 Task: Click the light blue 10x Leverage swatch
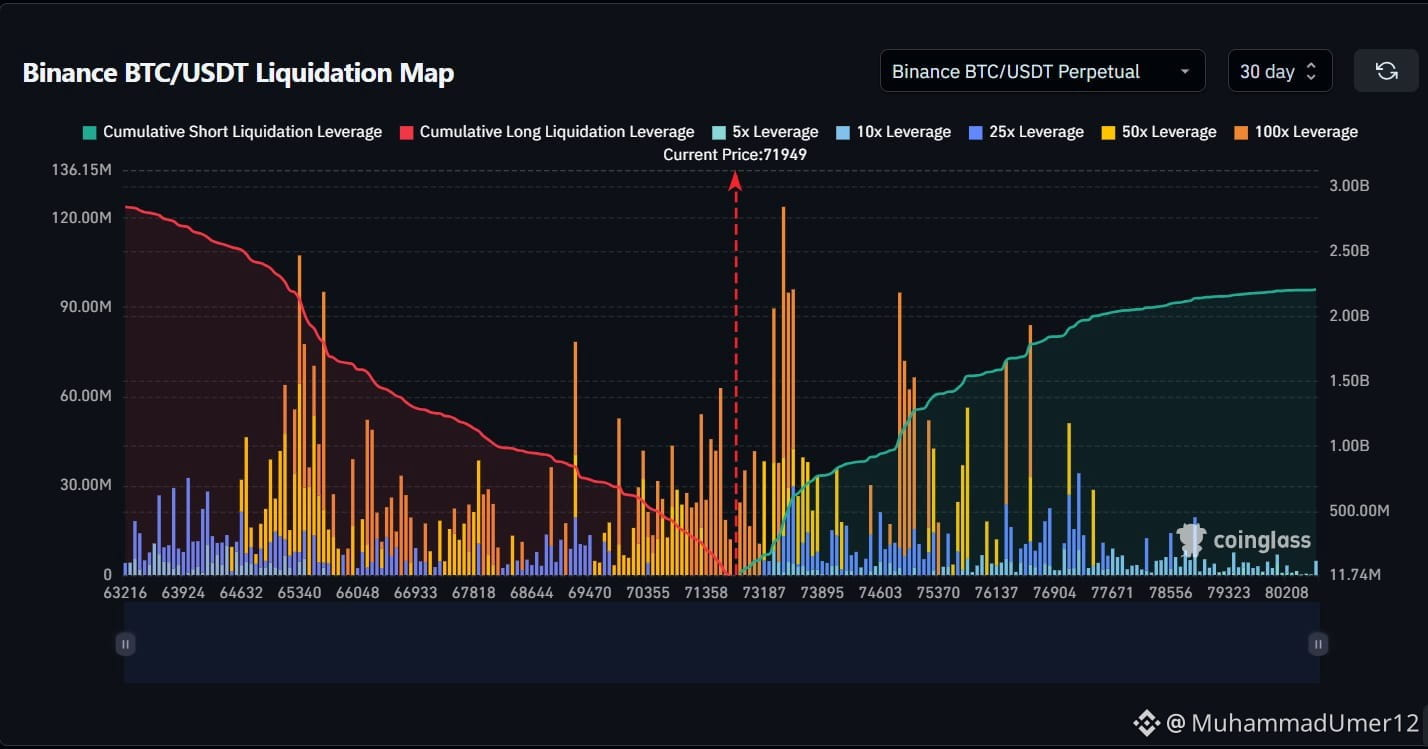point(842,132)
